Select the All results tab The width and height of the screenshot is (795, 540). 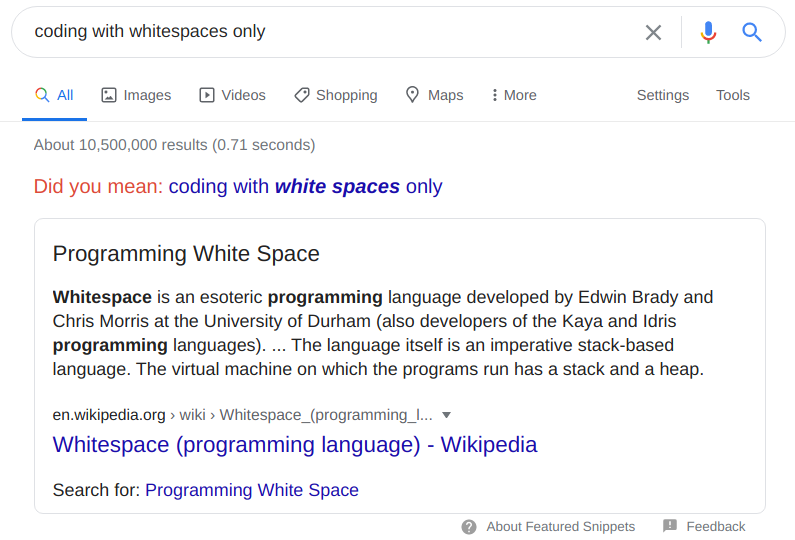click(x=55, y=95)
